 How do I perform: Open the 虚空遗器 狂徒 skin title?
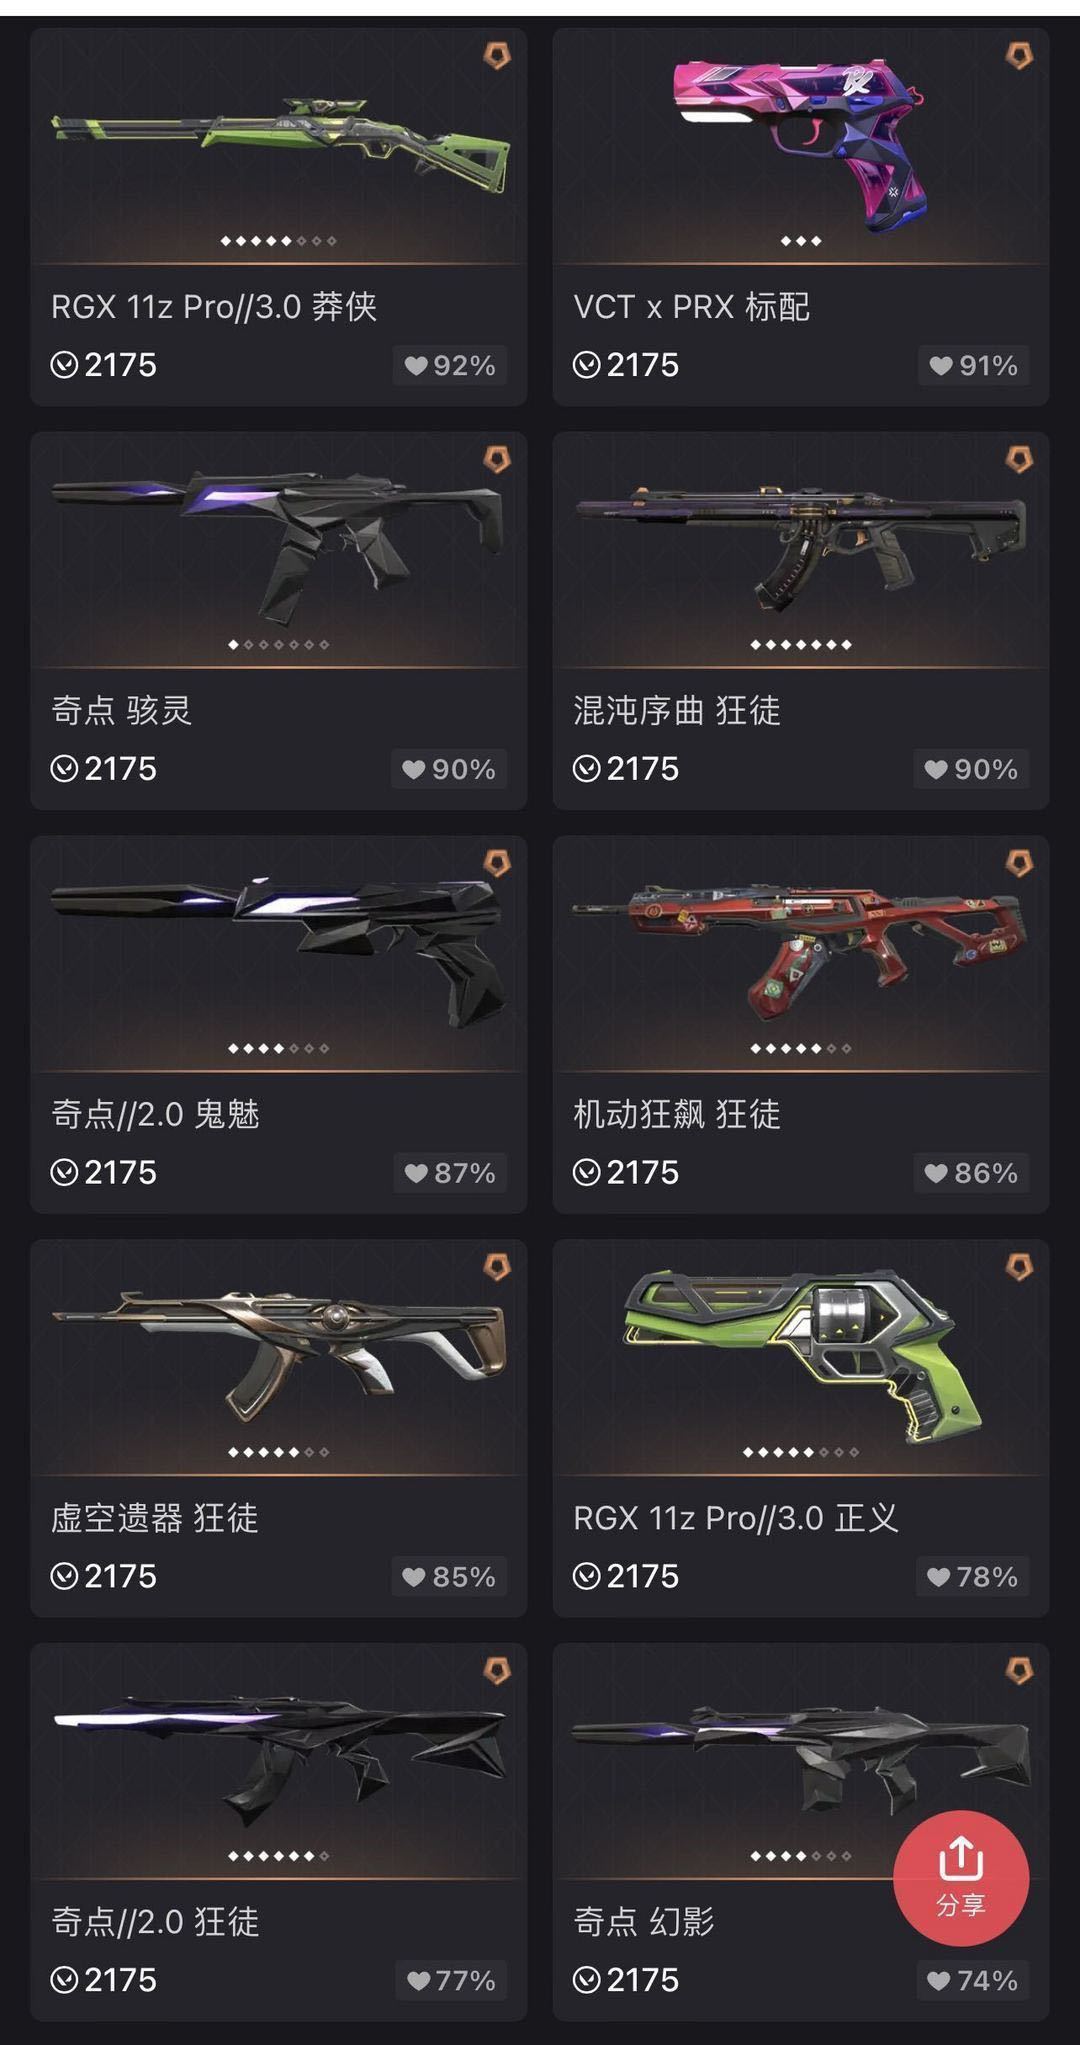click(x=155, y=1518)
